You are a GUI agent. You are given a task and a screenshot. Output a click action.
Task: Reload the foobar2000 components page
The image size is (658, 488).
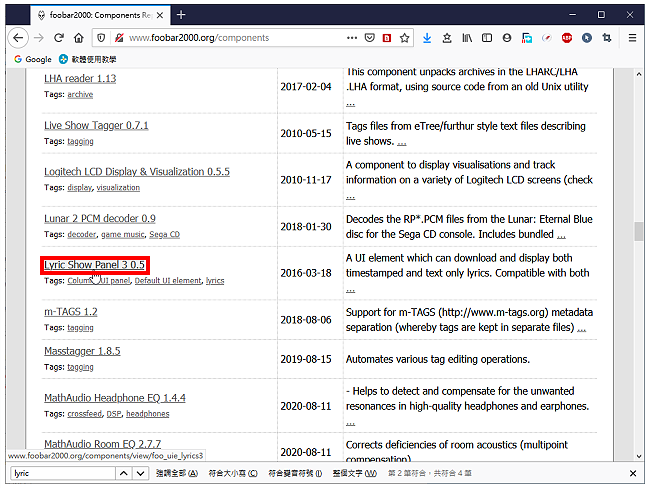(59, 38)
